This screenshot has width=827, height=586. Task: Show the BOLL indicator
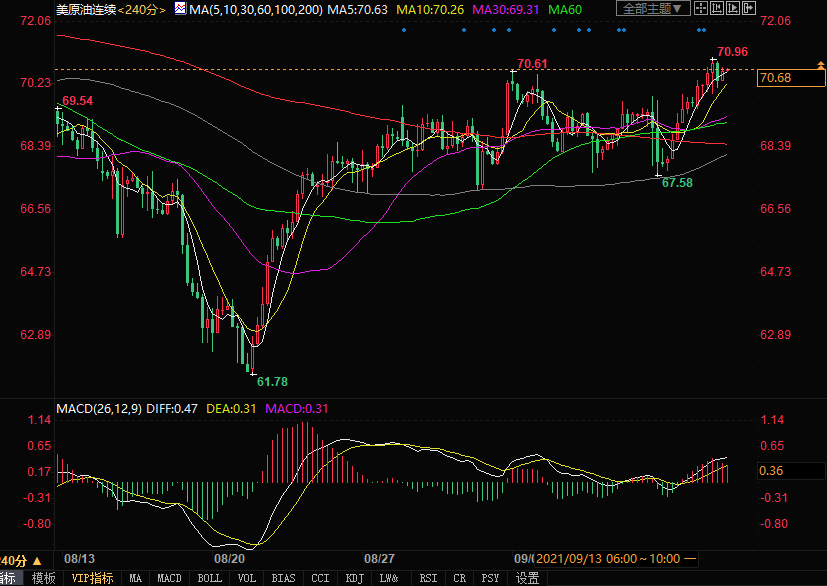[x=209, y=578]
